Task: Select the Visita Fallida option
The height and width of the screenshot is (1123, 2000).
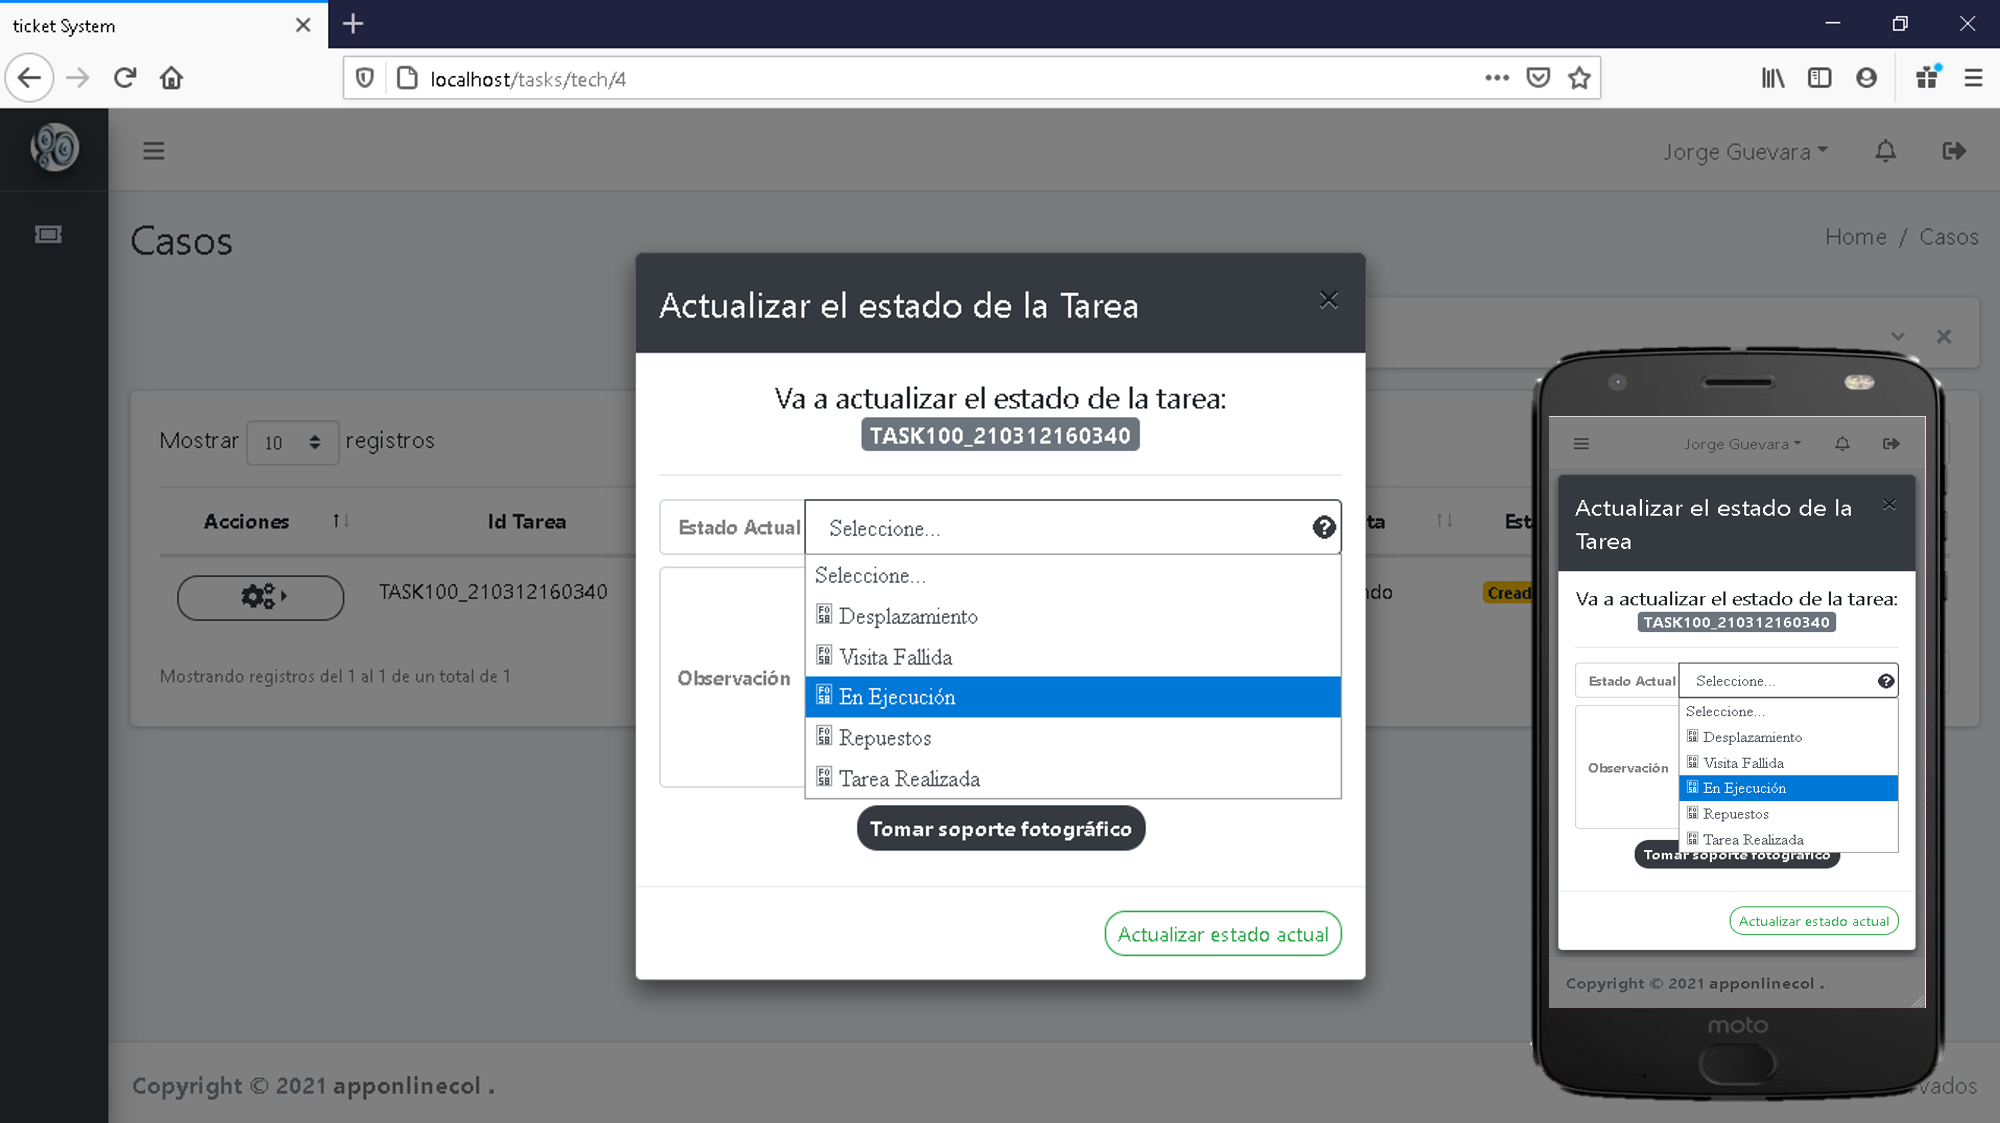Action: (1072, 657)
